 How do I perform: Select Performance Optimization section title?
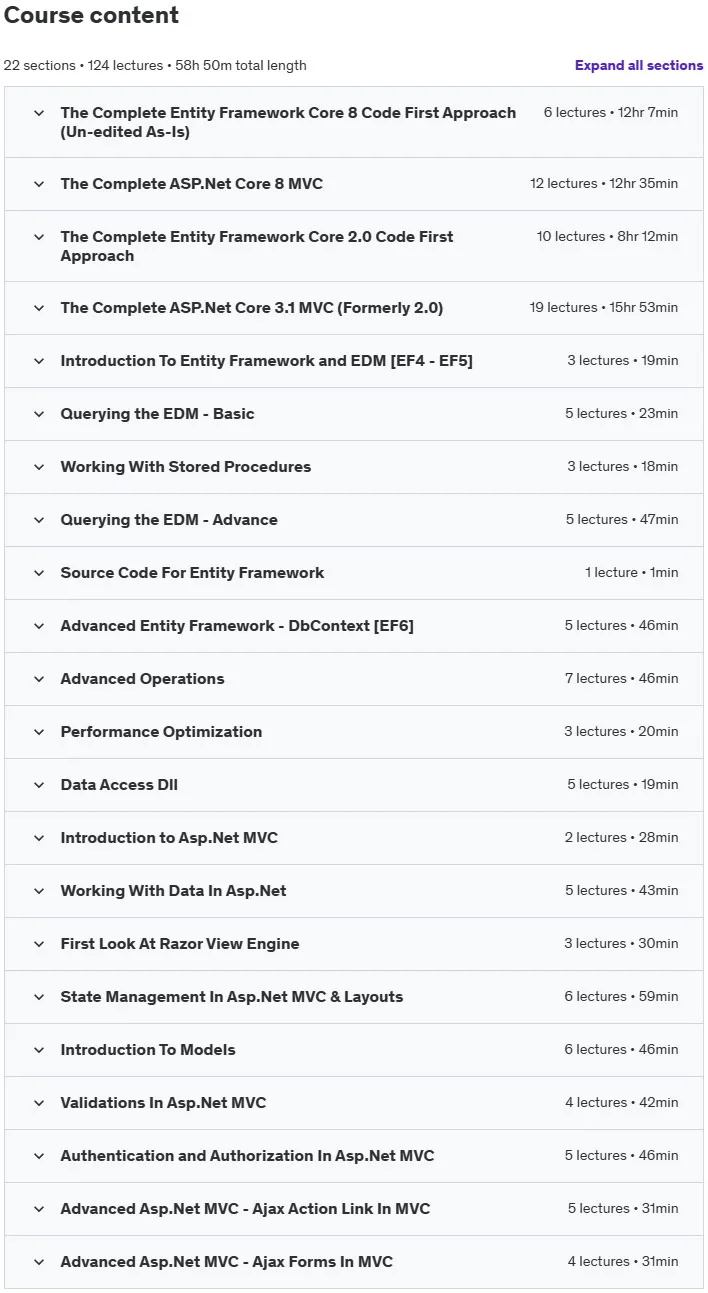coord(161,732)
